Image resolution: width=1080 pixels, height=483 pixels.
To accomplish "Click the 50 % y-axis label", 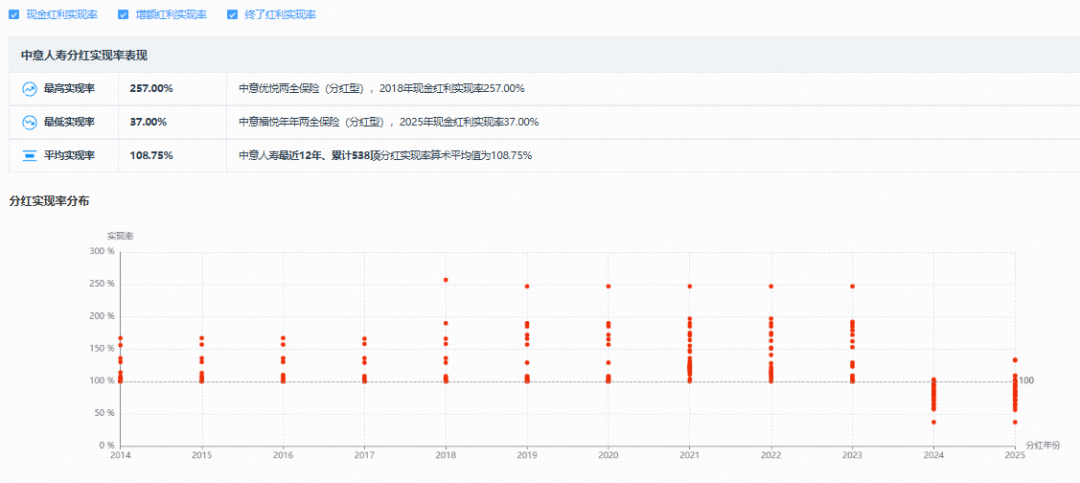I will pyautogui.click(x=104, y=413).
